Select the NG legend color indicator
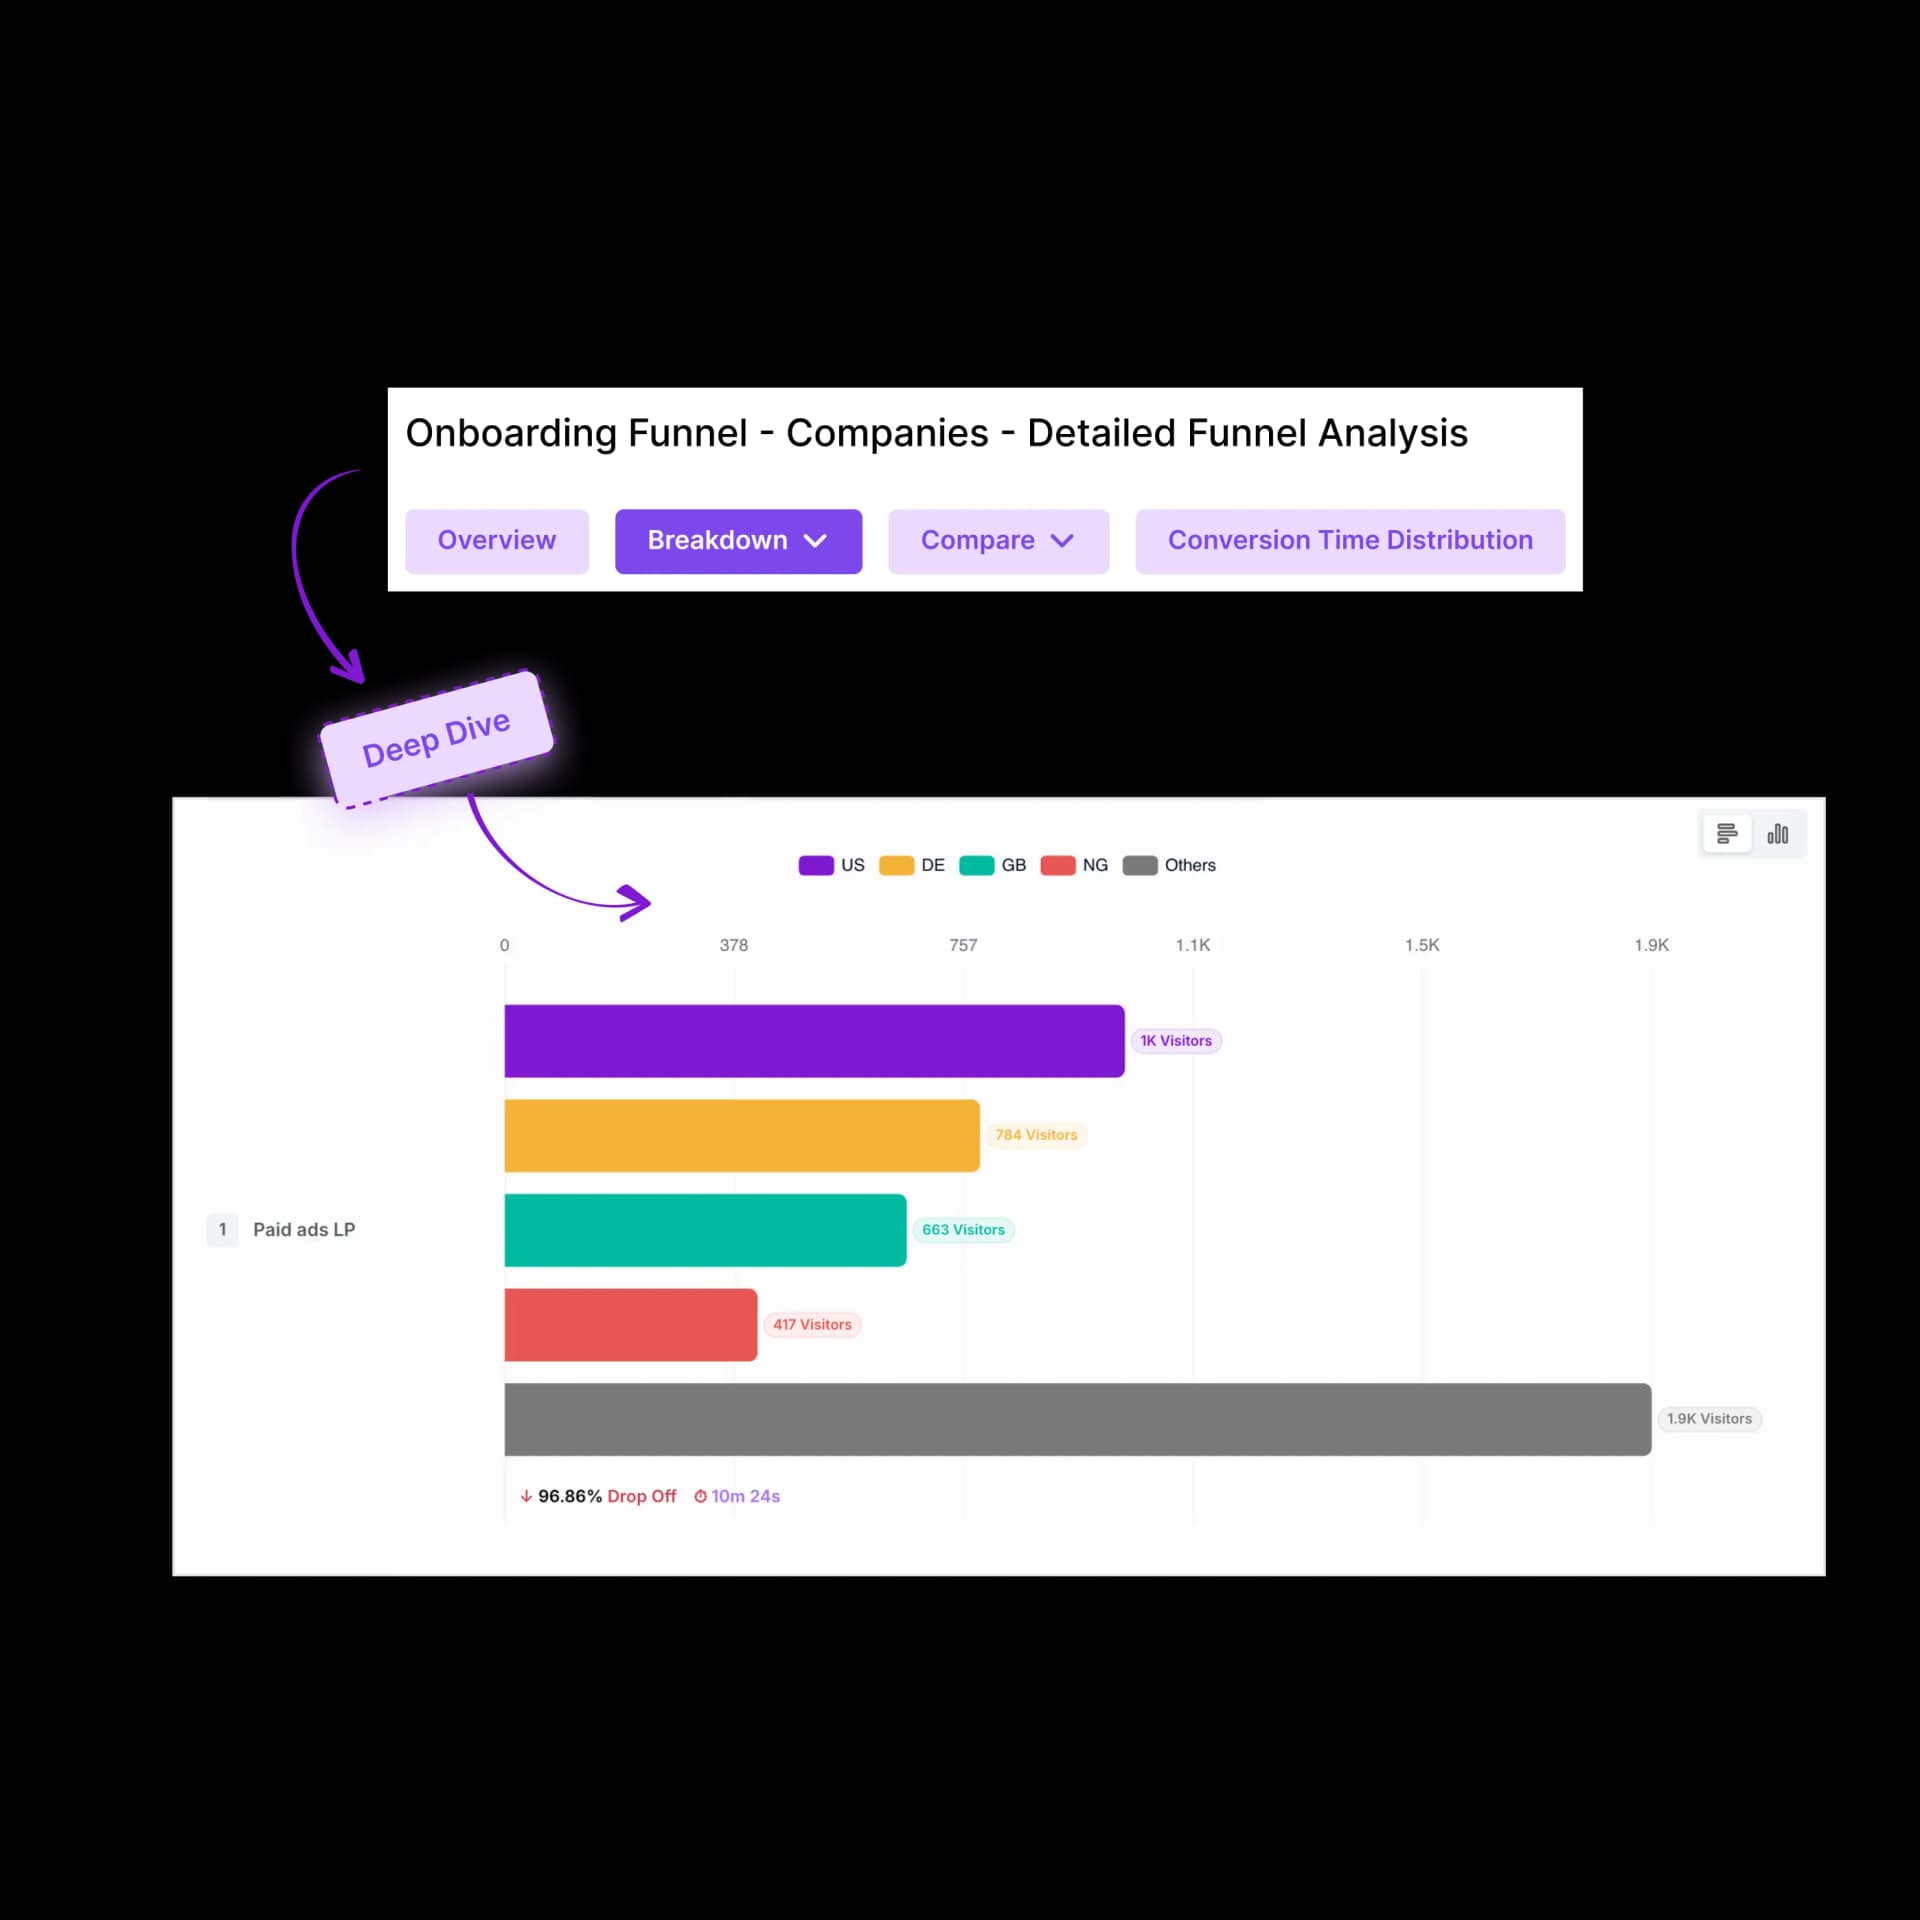This screenshot has height=1920, width=1920. tap(1057, 865)
